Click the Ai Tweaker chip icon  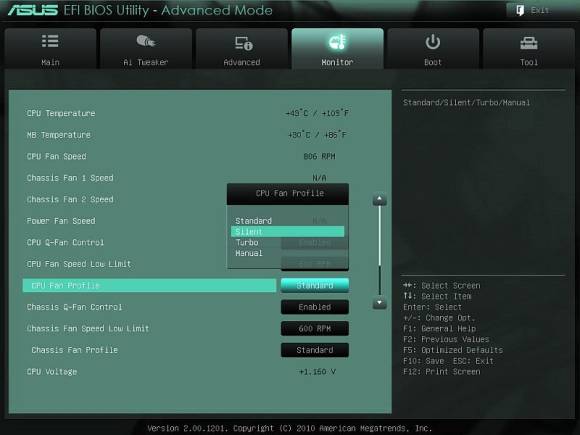click(x=145, y=41)
